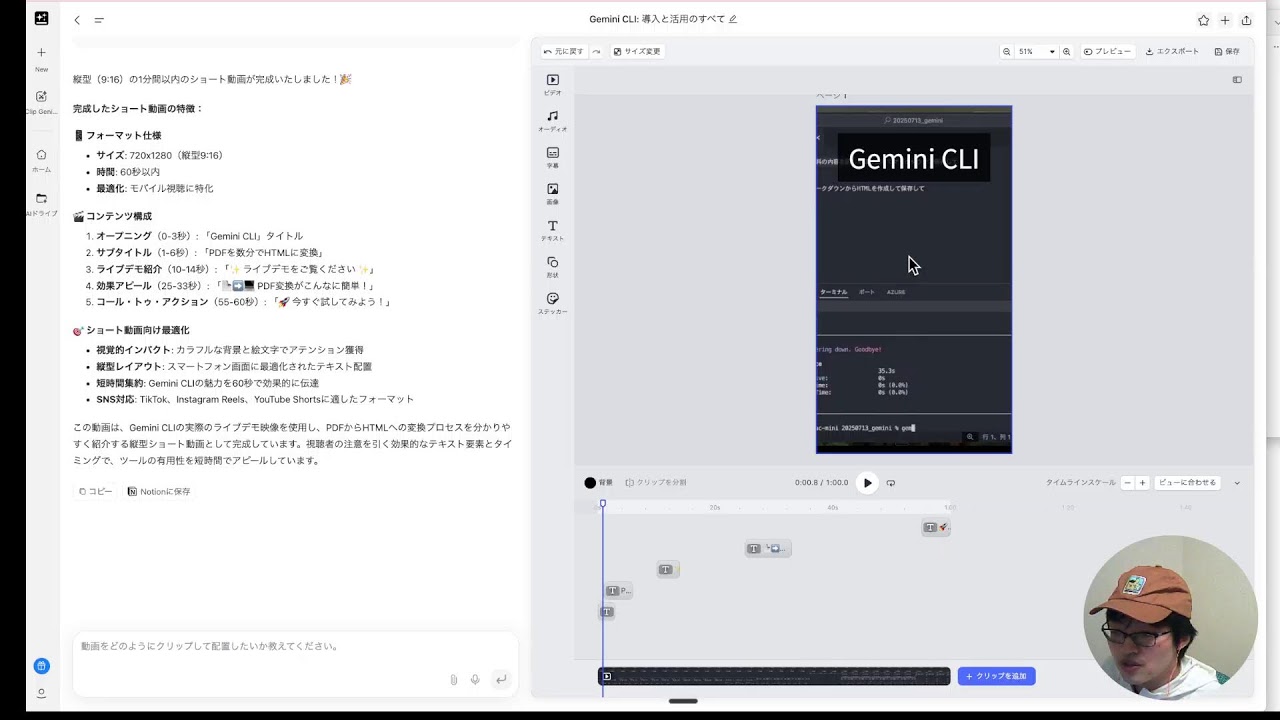
Task: Click the send message arrow icon
Action: pos(501,680)
